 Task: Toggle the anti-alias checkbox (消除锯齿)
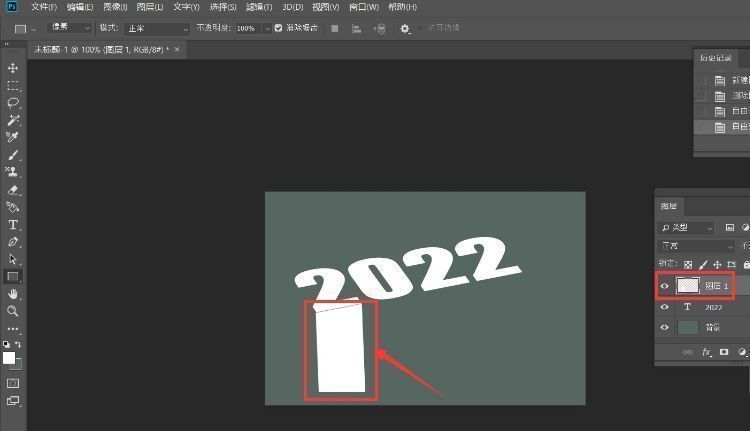point(279,29)
